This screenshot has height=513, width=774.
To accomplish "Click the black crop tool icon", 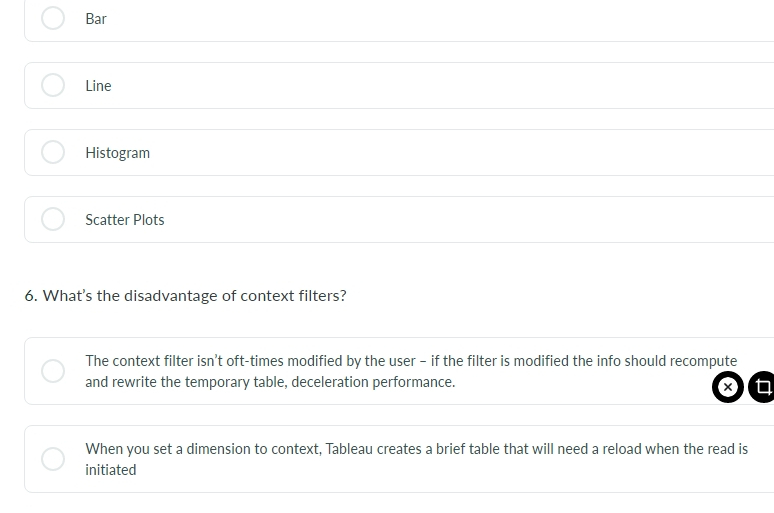I will [762, 387].
